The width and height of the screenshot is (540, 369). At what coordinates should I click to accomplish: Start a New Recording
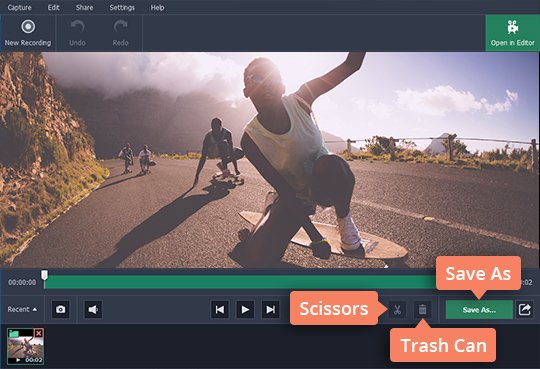click(28, 33)
